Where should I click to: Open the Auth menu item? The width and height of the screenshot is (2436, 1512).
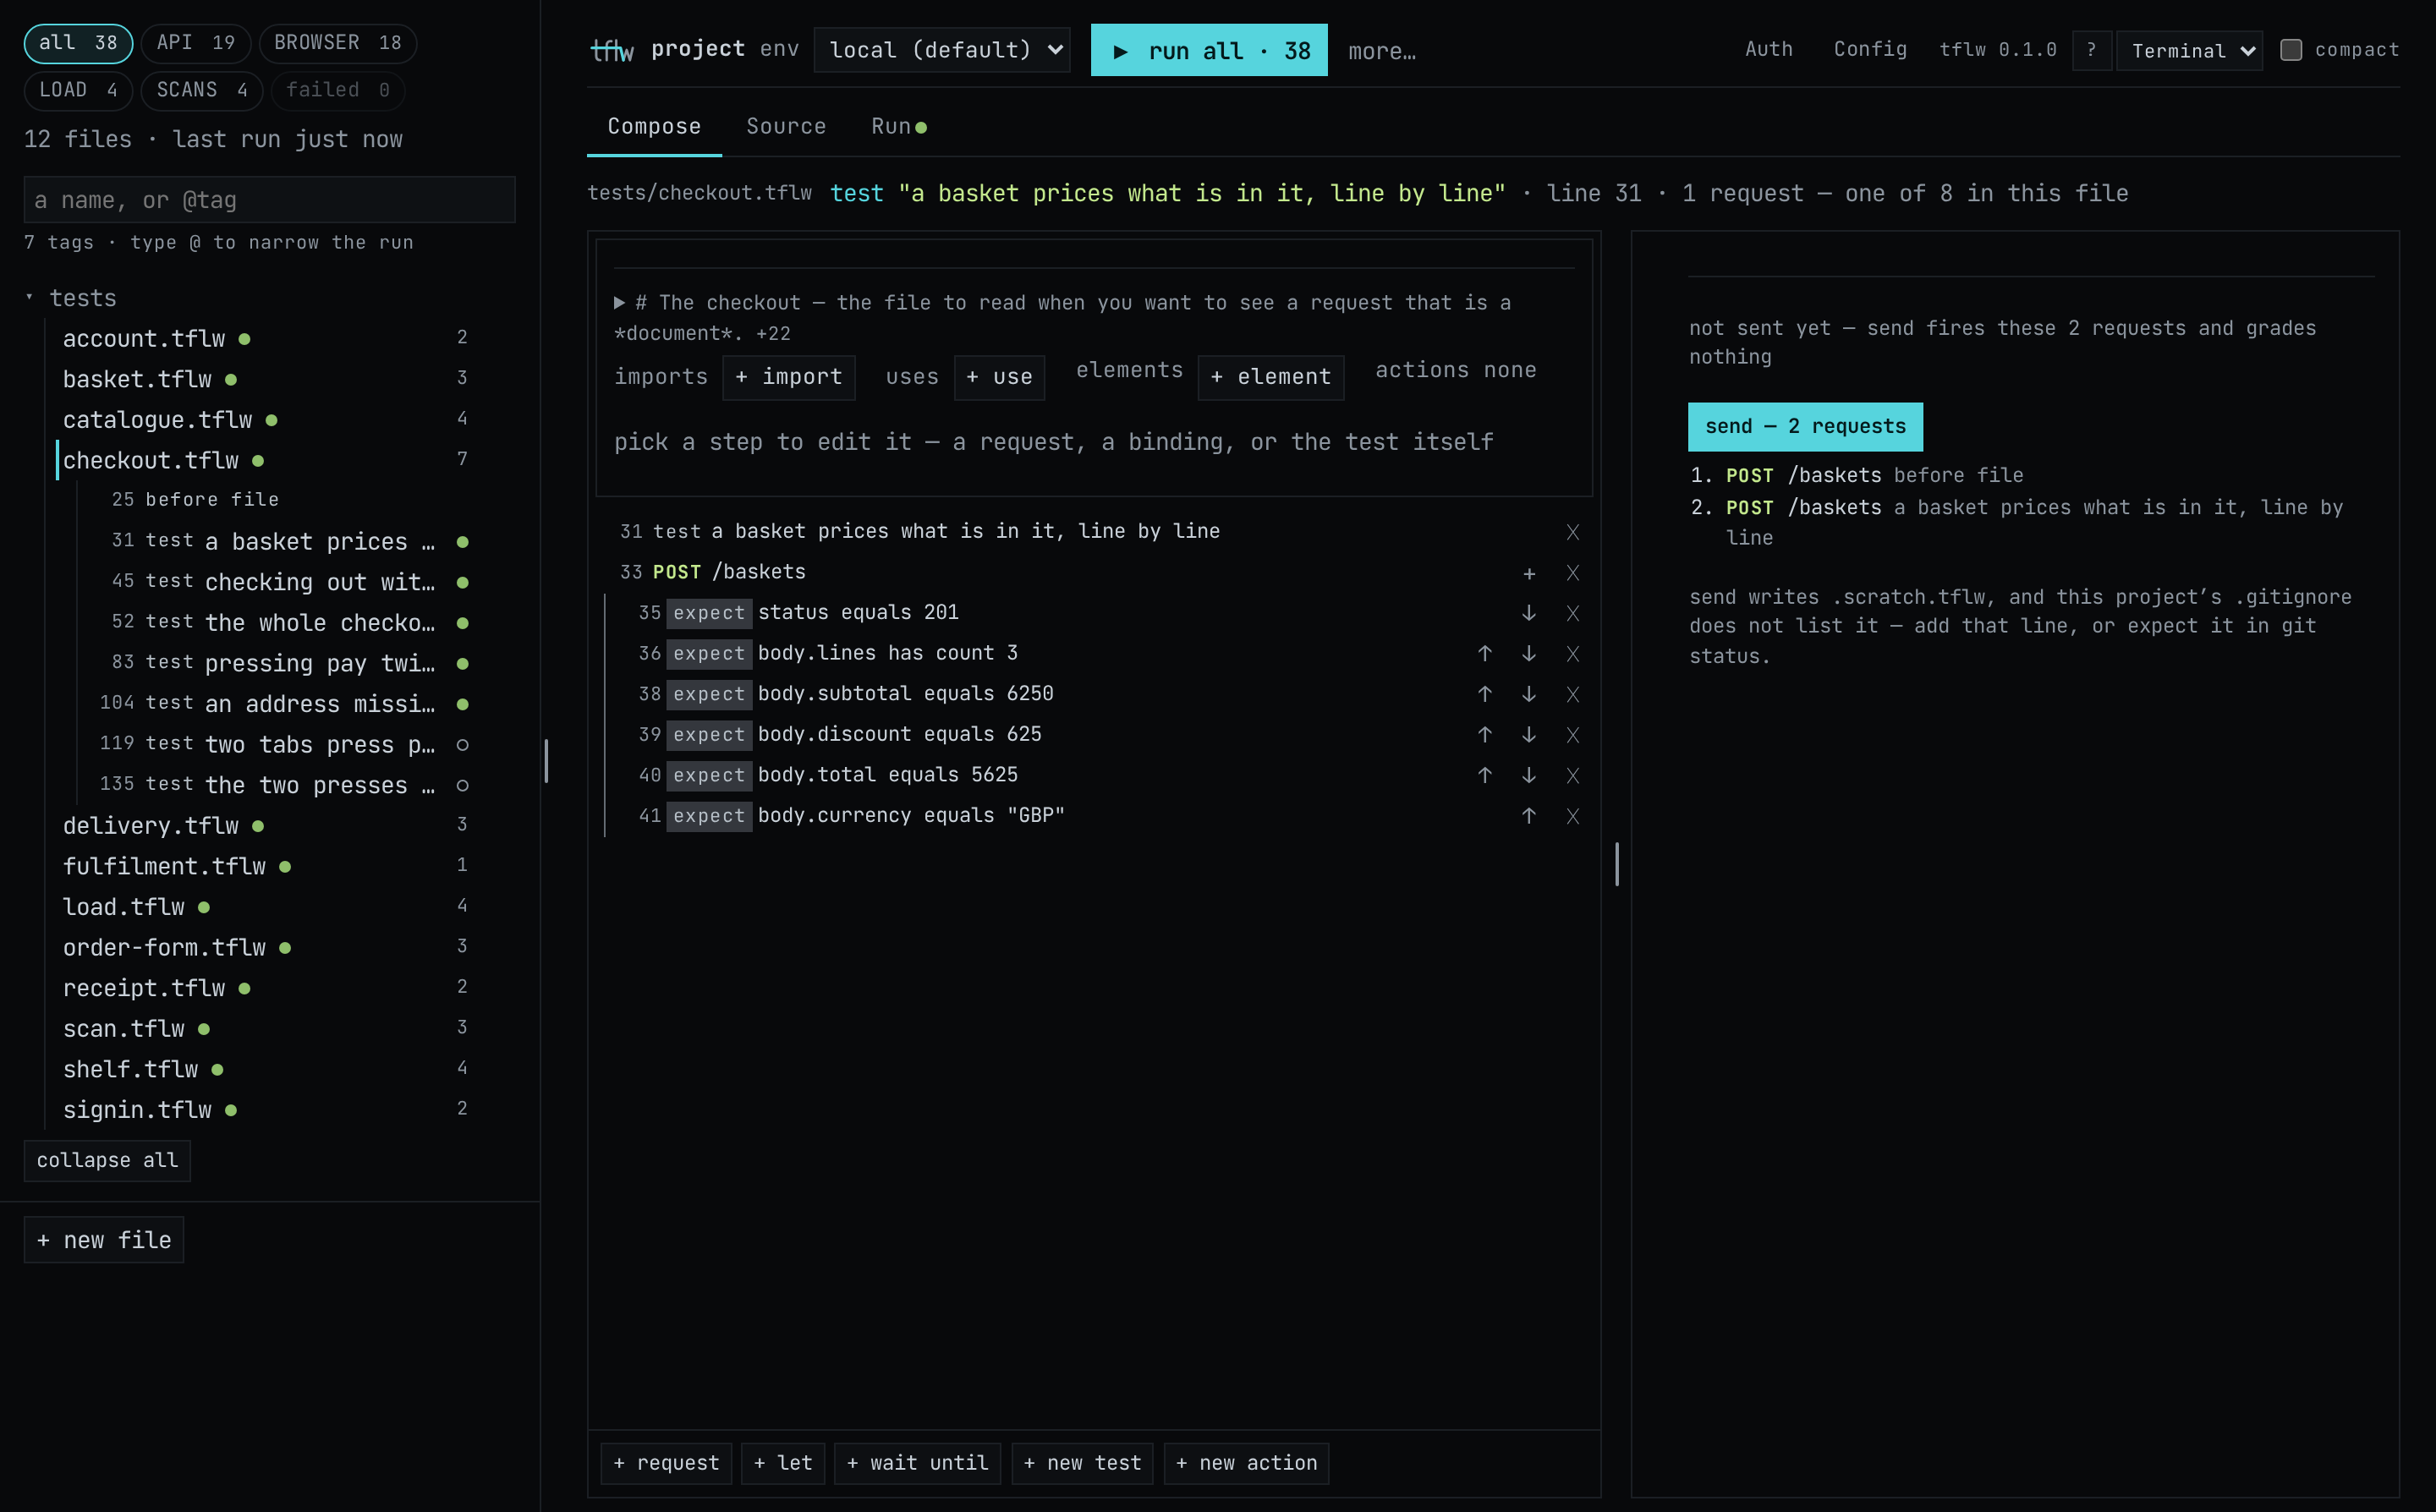pos(1768,49)
